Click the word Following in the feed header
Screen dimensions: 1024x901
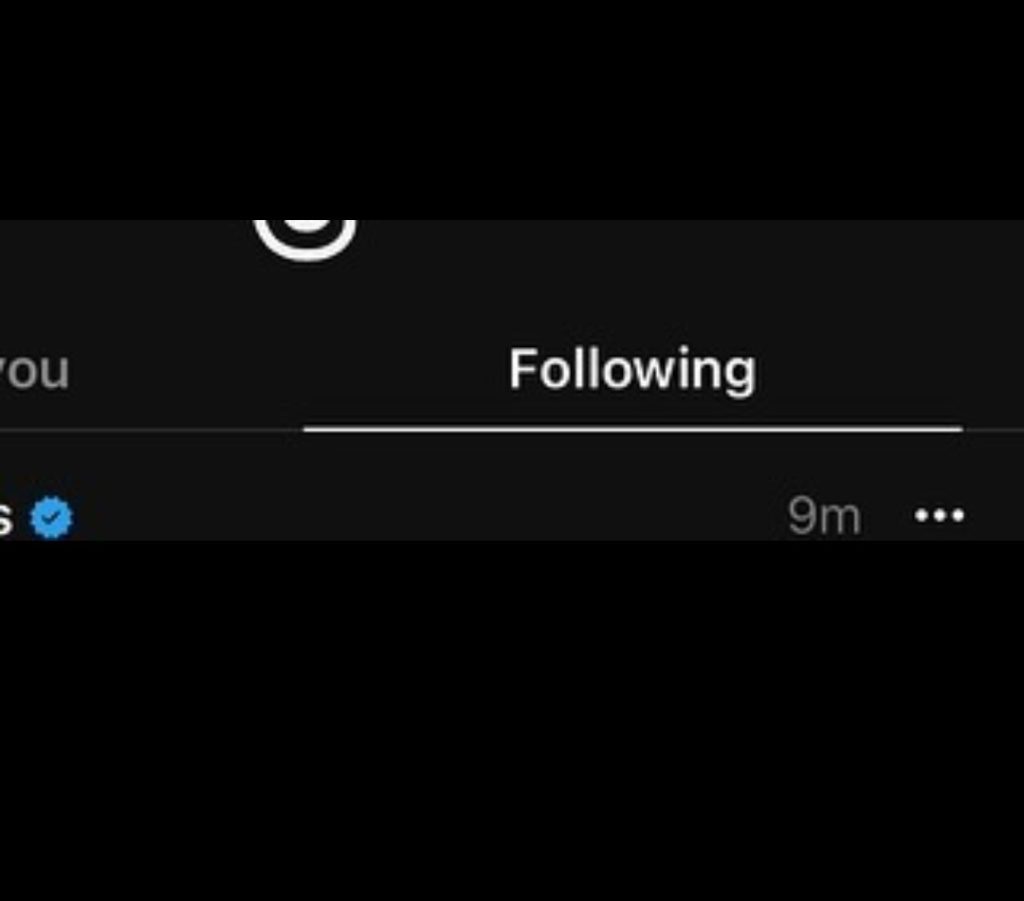[x=632, y=370]
